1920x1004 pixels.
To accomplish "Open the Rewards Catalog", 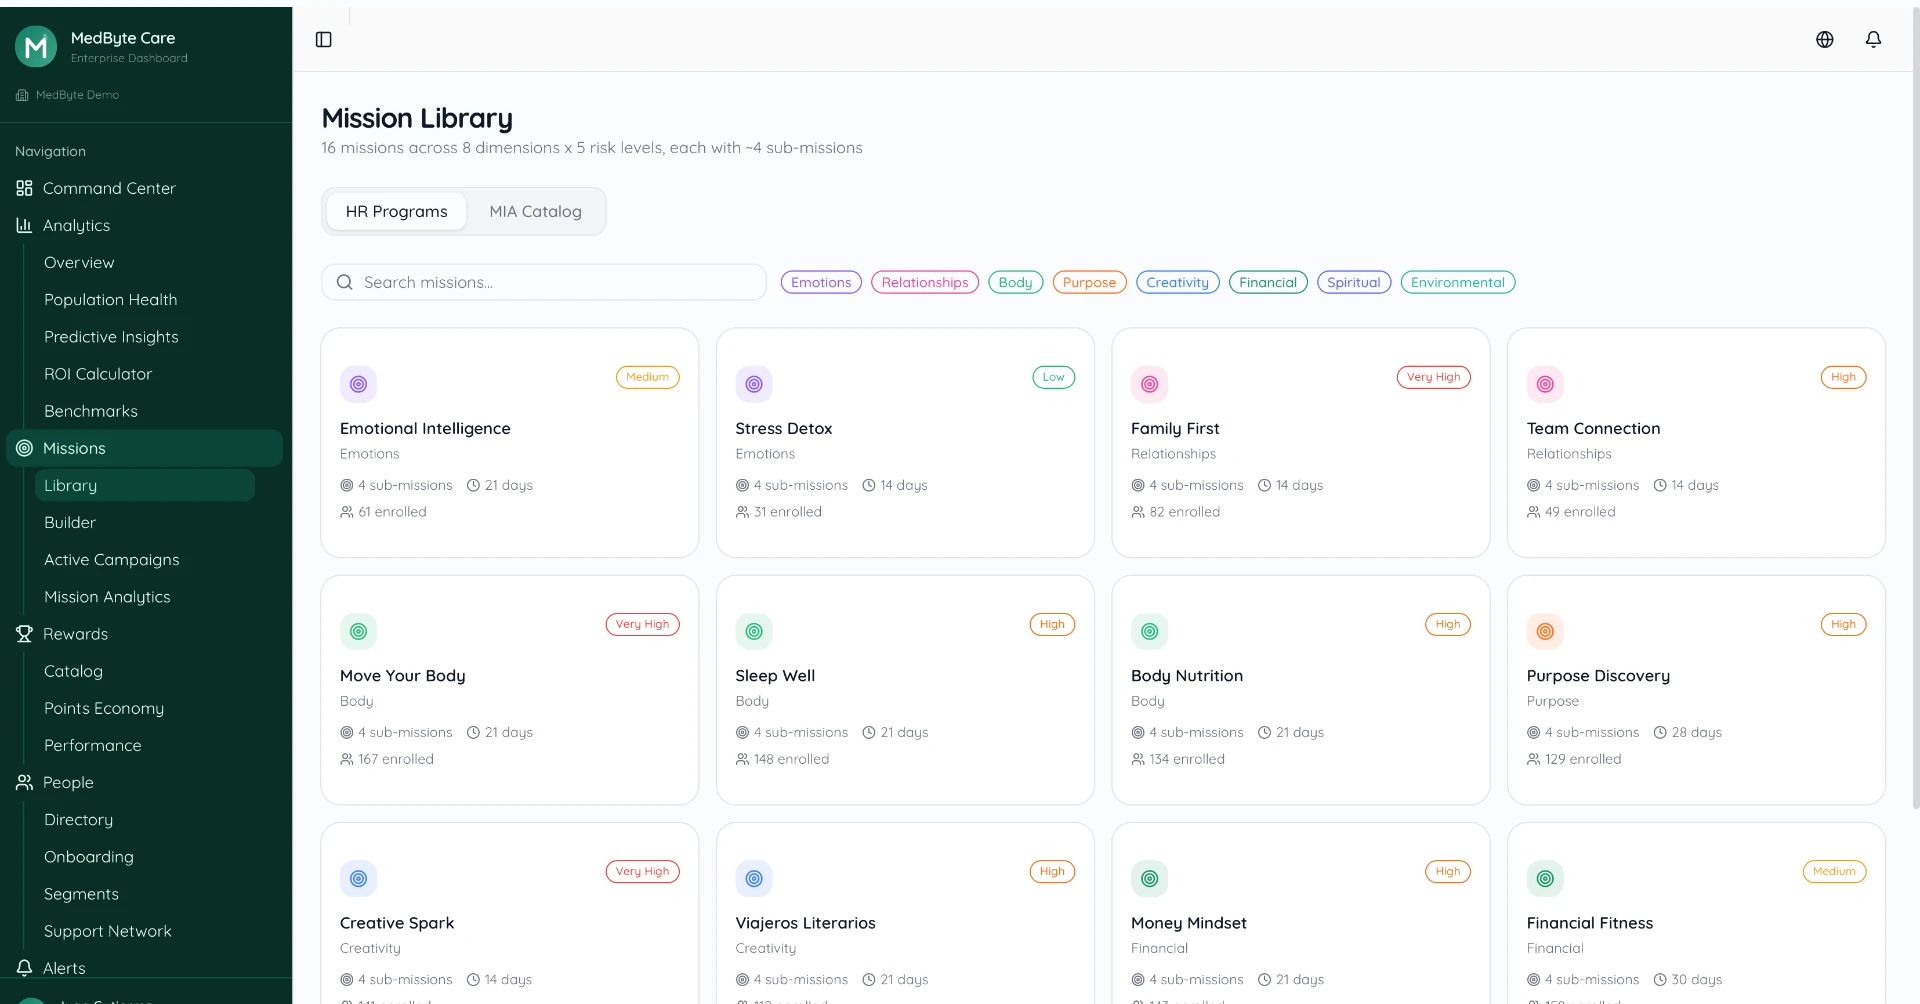I will pos(144,671).
